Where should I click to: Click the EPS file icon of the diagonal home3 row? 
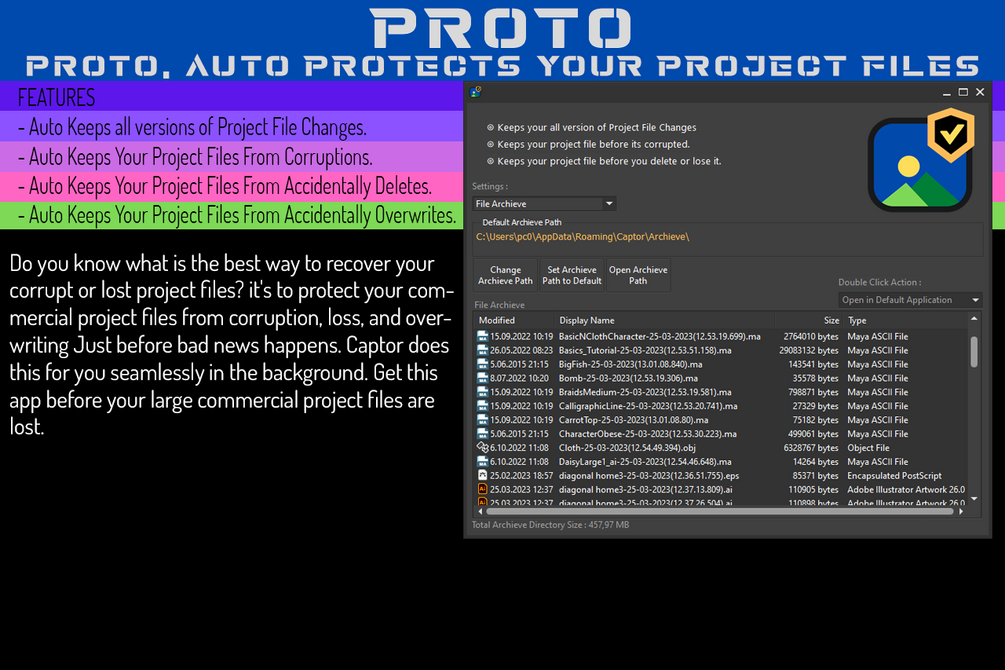point(483,476)
